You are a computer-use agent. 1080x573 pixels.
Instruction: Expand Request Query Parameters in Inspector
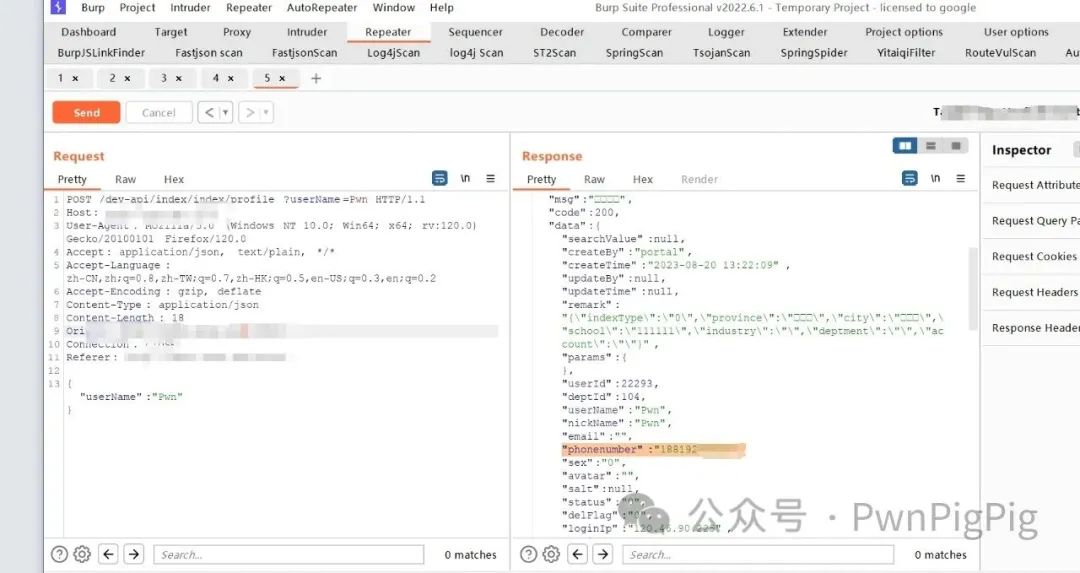[x=1035, y=220]
